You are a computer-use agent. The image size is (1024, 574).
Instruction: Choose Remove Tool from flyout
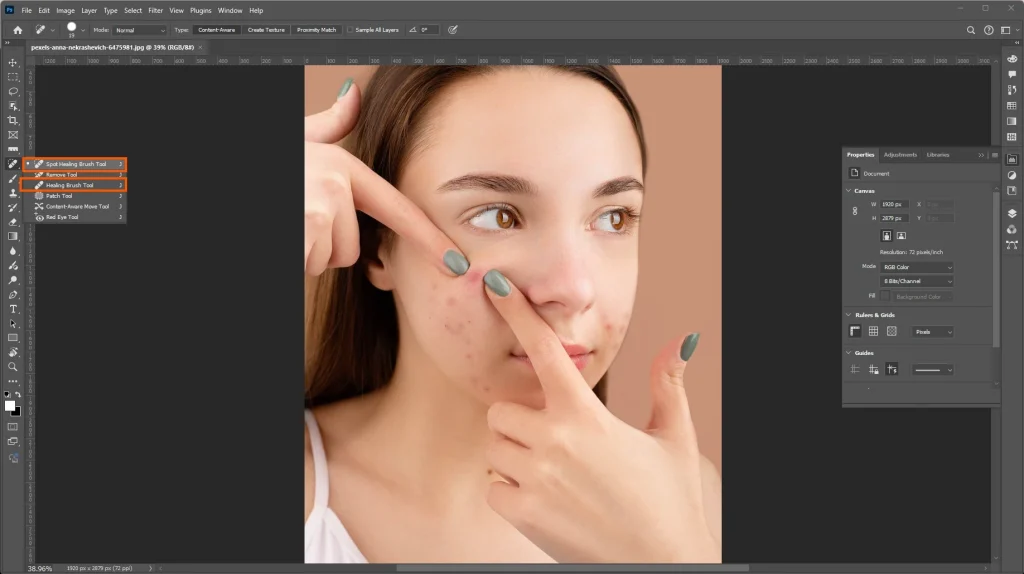tap(74, 174)
